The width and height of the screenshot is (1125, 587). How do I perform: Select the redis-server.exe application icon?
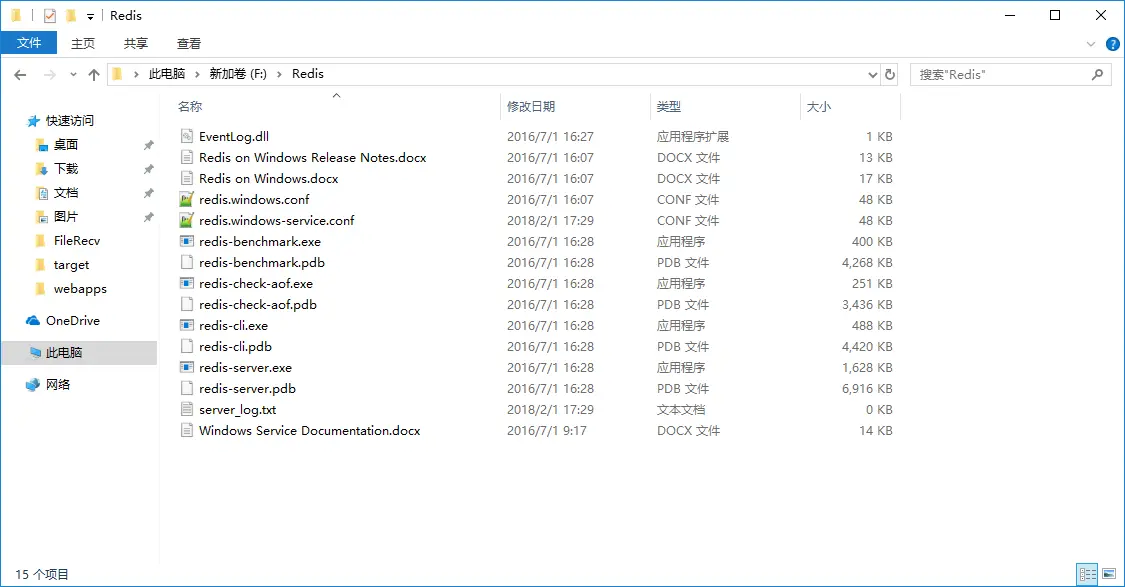tap(187, 367)
